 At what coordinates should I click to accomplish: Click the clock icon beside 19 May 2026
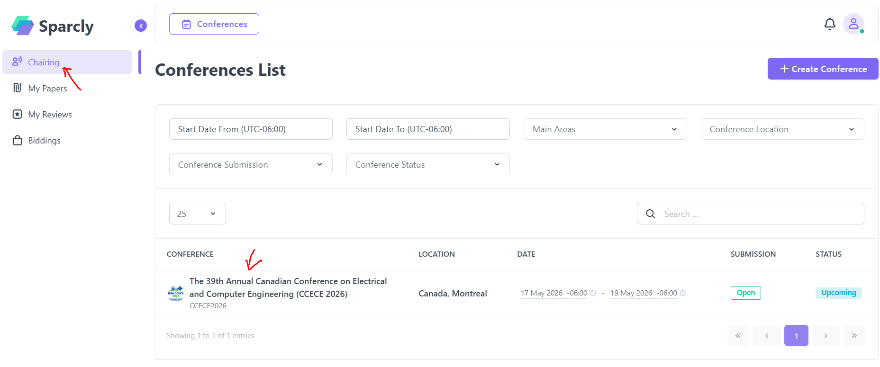pos(683,293)
